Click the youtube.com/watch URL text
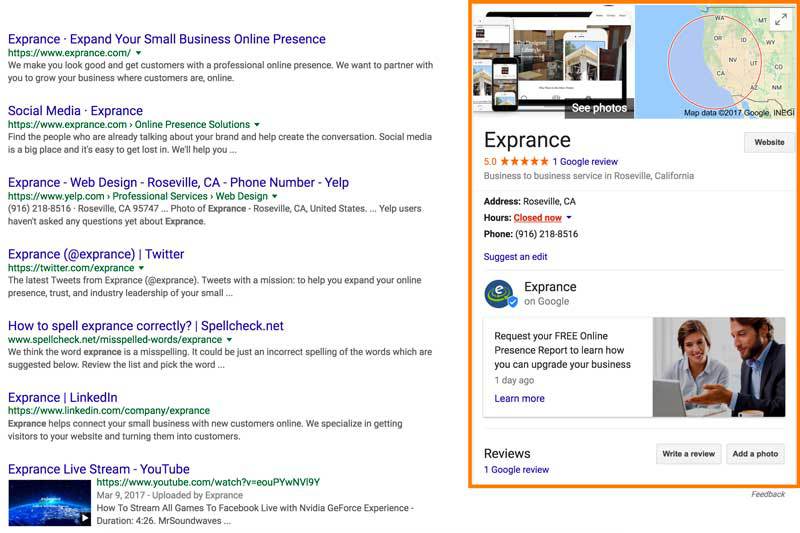800x533 pixels. point(208,483)
